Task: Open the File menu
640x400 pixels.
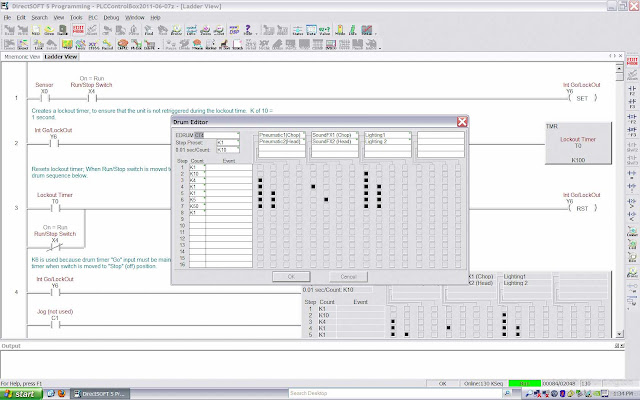Action: (x=7, y=18)
